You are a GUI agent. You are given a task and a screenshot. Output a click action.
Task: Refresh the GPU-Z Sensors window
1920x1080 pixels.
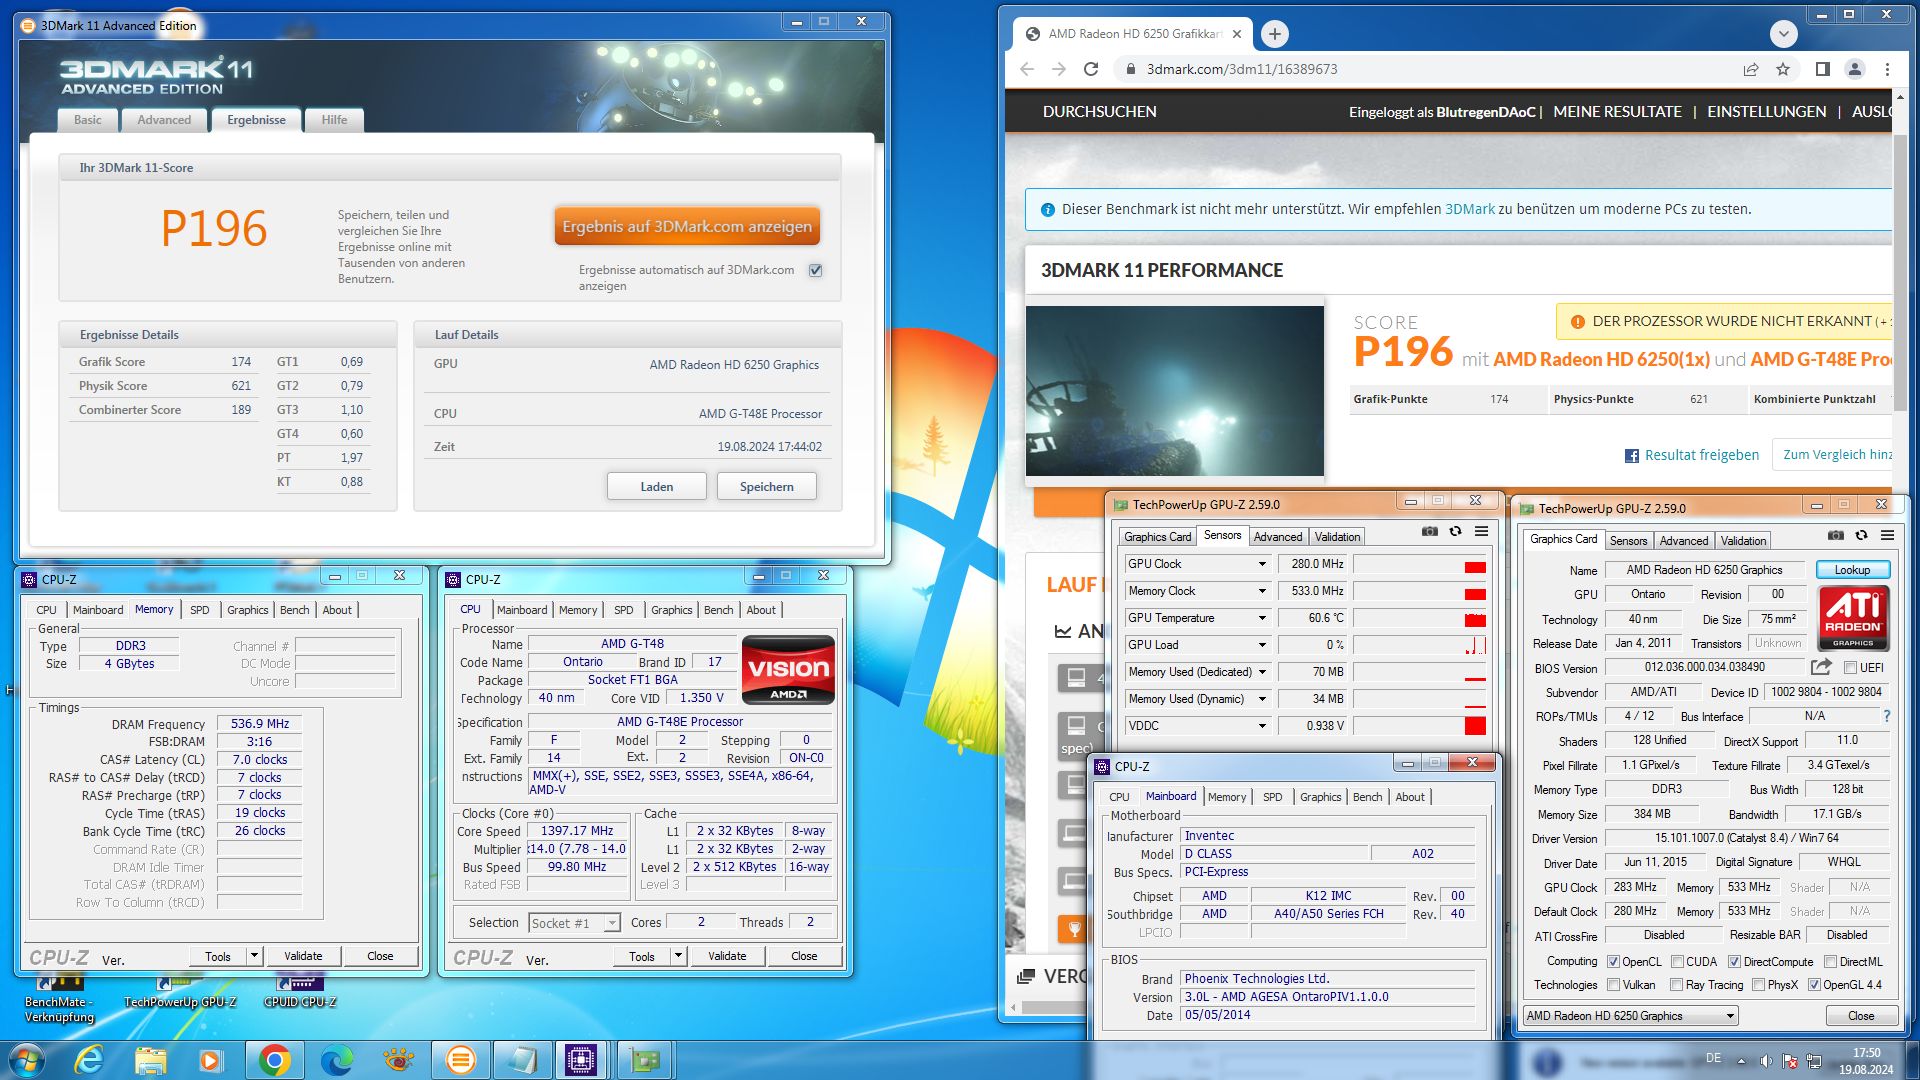coord(1456,531)
